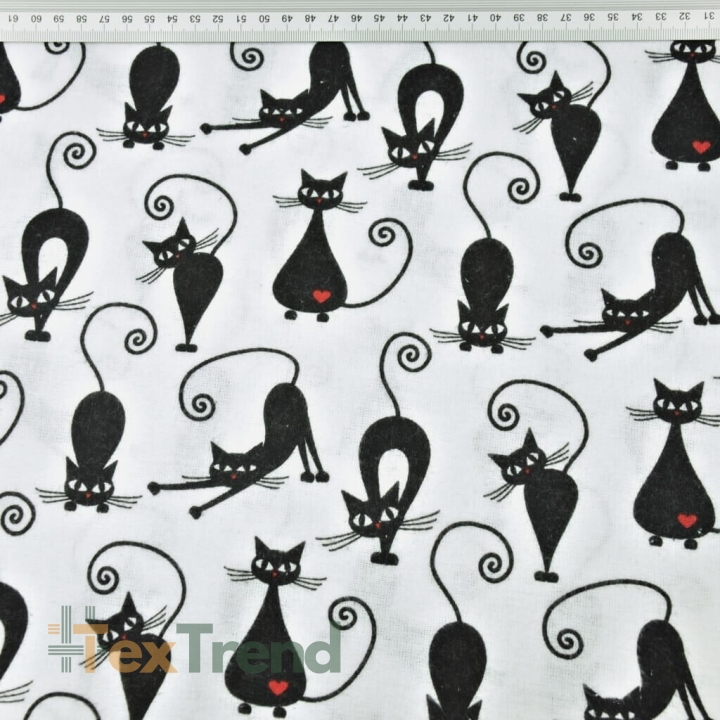This screenshot has width=720, height=720.
Task: Click the number 31 at the ruler's right end
Action: pos(706,17)
